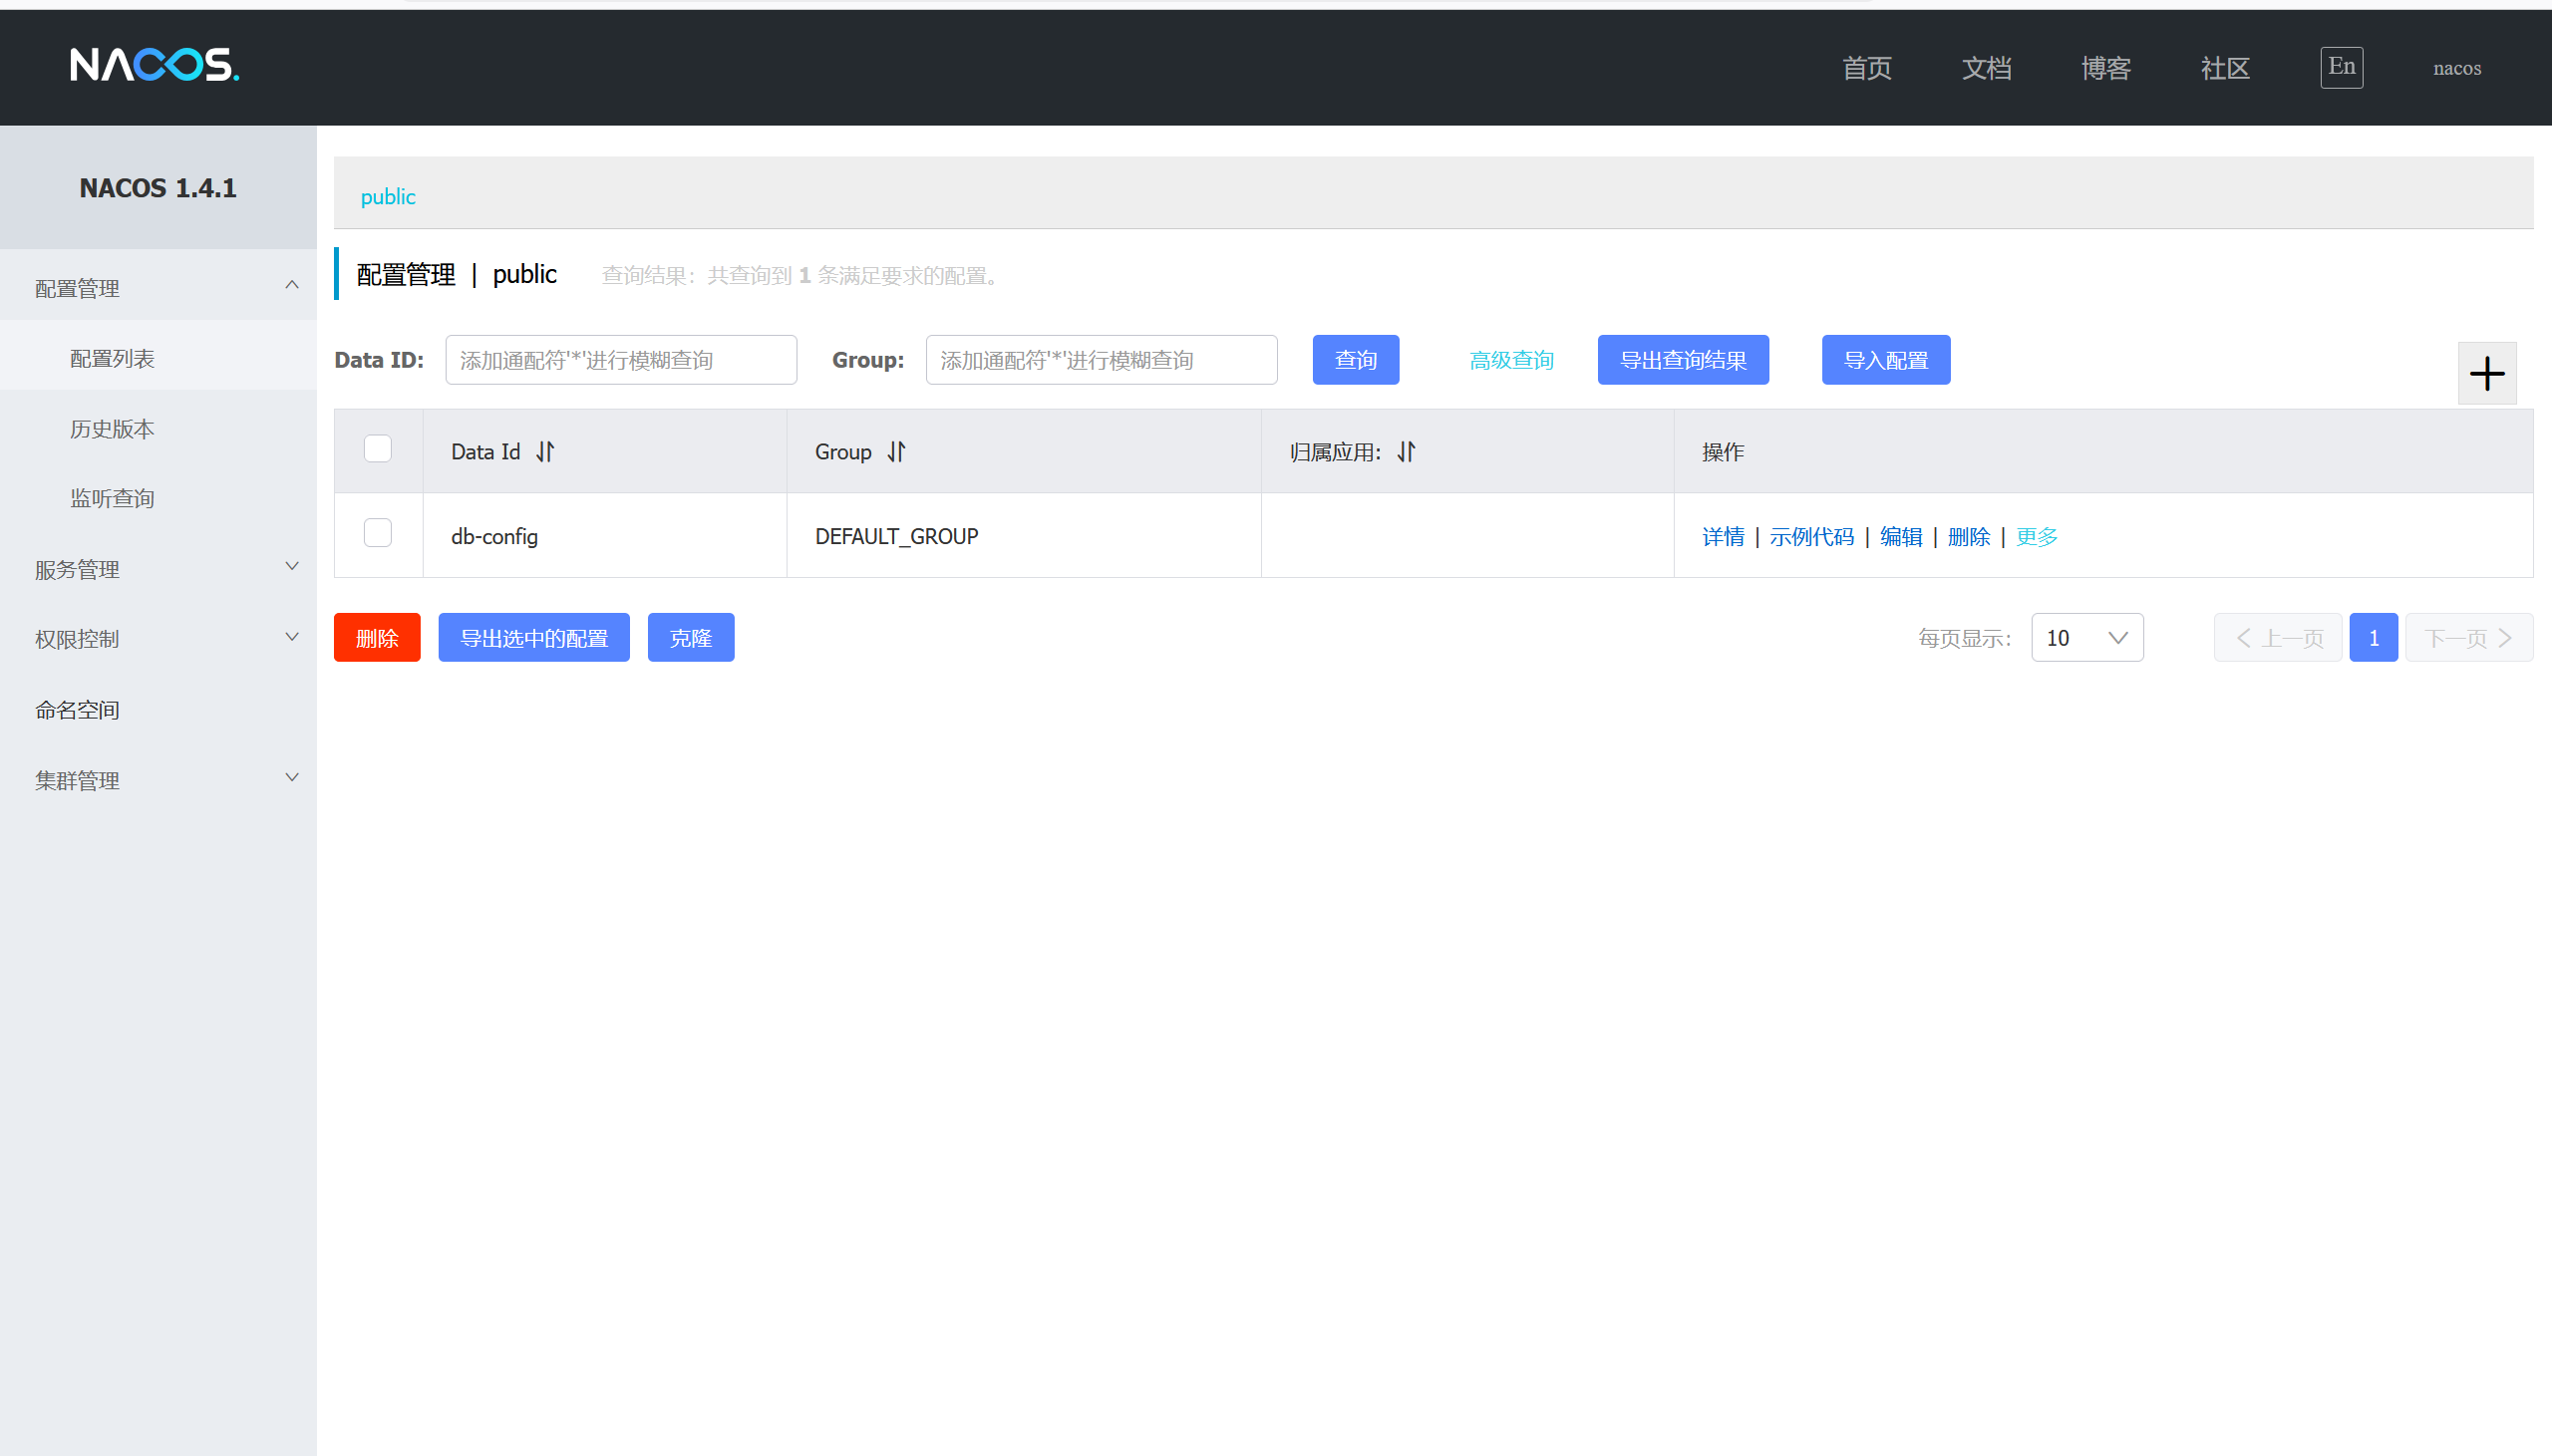The width and height of the screenshot is (2552, 1456).
Task: Click the 导入配置 button
Action: tap(1885, 360)
